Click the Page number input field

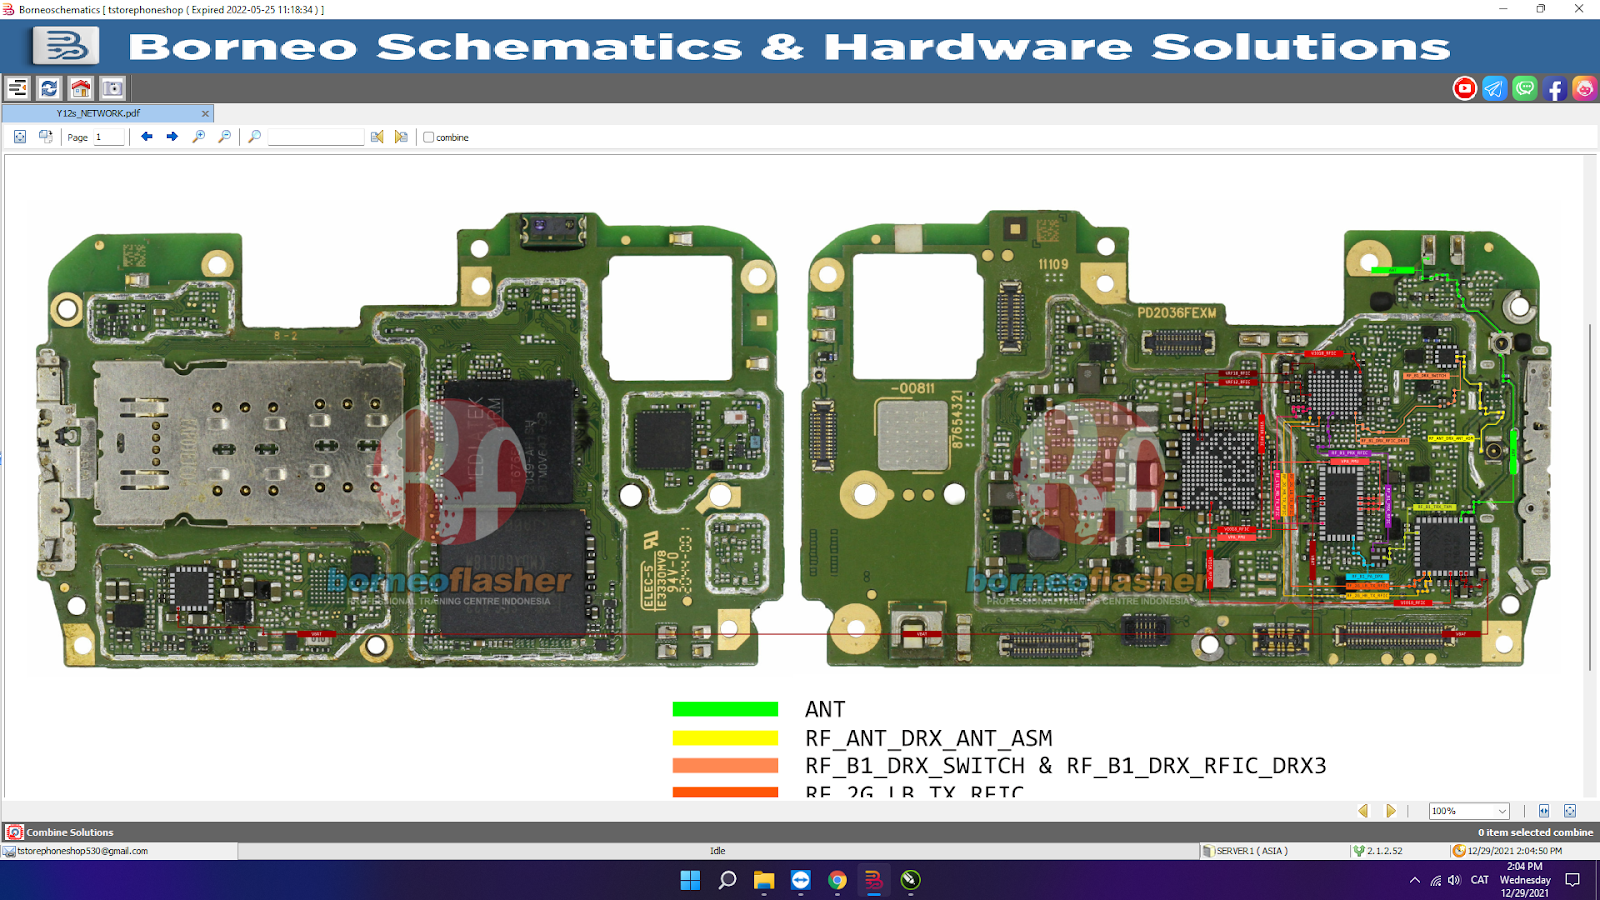click(109, 137)
